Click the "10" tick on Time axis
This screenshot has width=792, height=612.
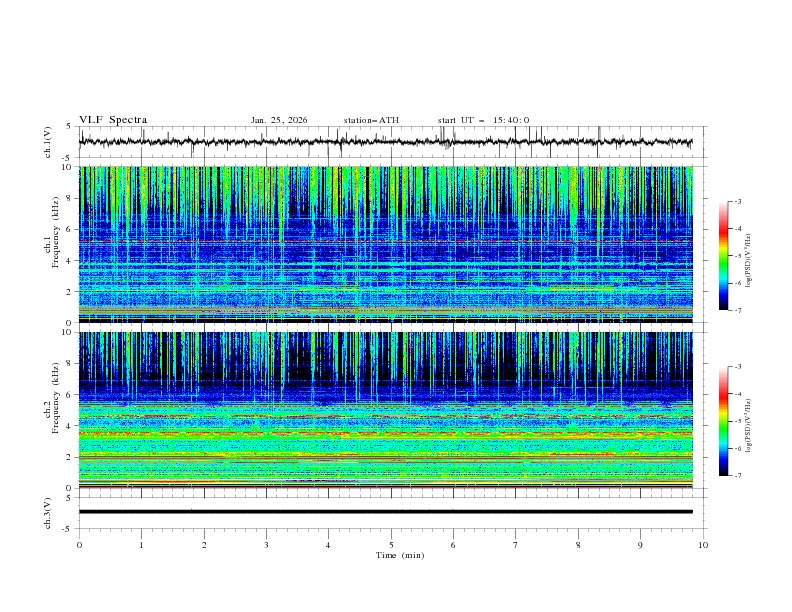(x=703, y=545)
